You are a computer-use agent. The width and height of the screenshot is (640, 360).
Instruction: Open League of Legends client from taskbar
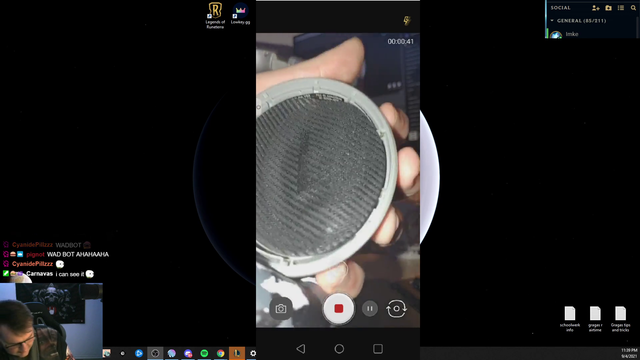237,353
